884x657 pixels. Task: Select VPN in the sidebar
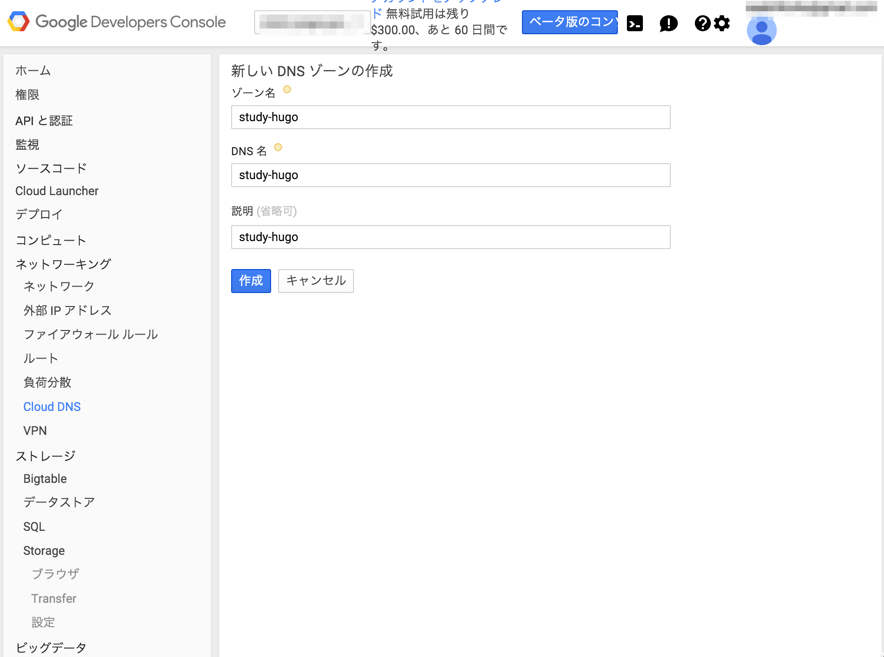[35, 431]
